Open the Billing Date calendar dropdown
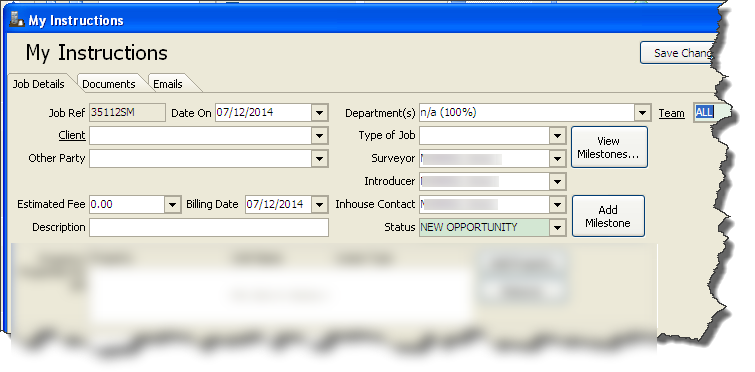The width and height of the screenshot is (755, 372). pos(319,205)
